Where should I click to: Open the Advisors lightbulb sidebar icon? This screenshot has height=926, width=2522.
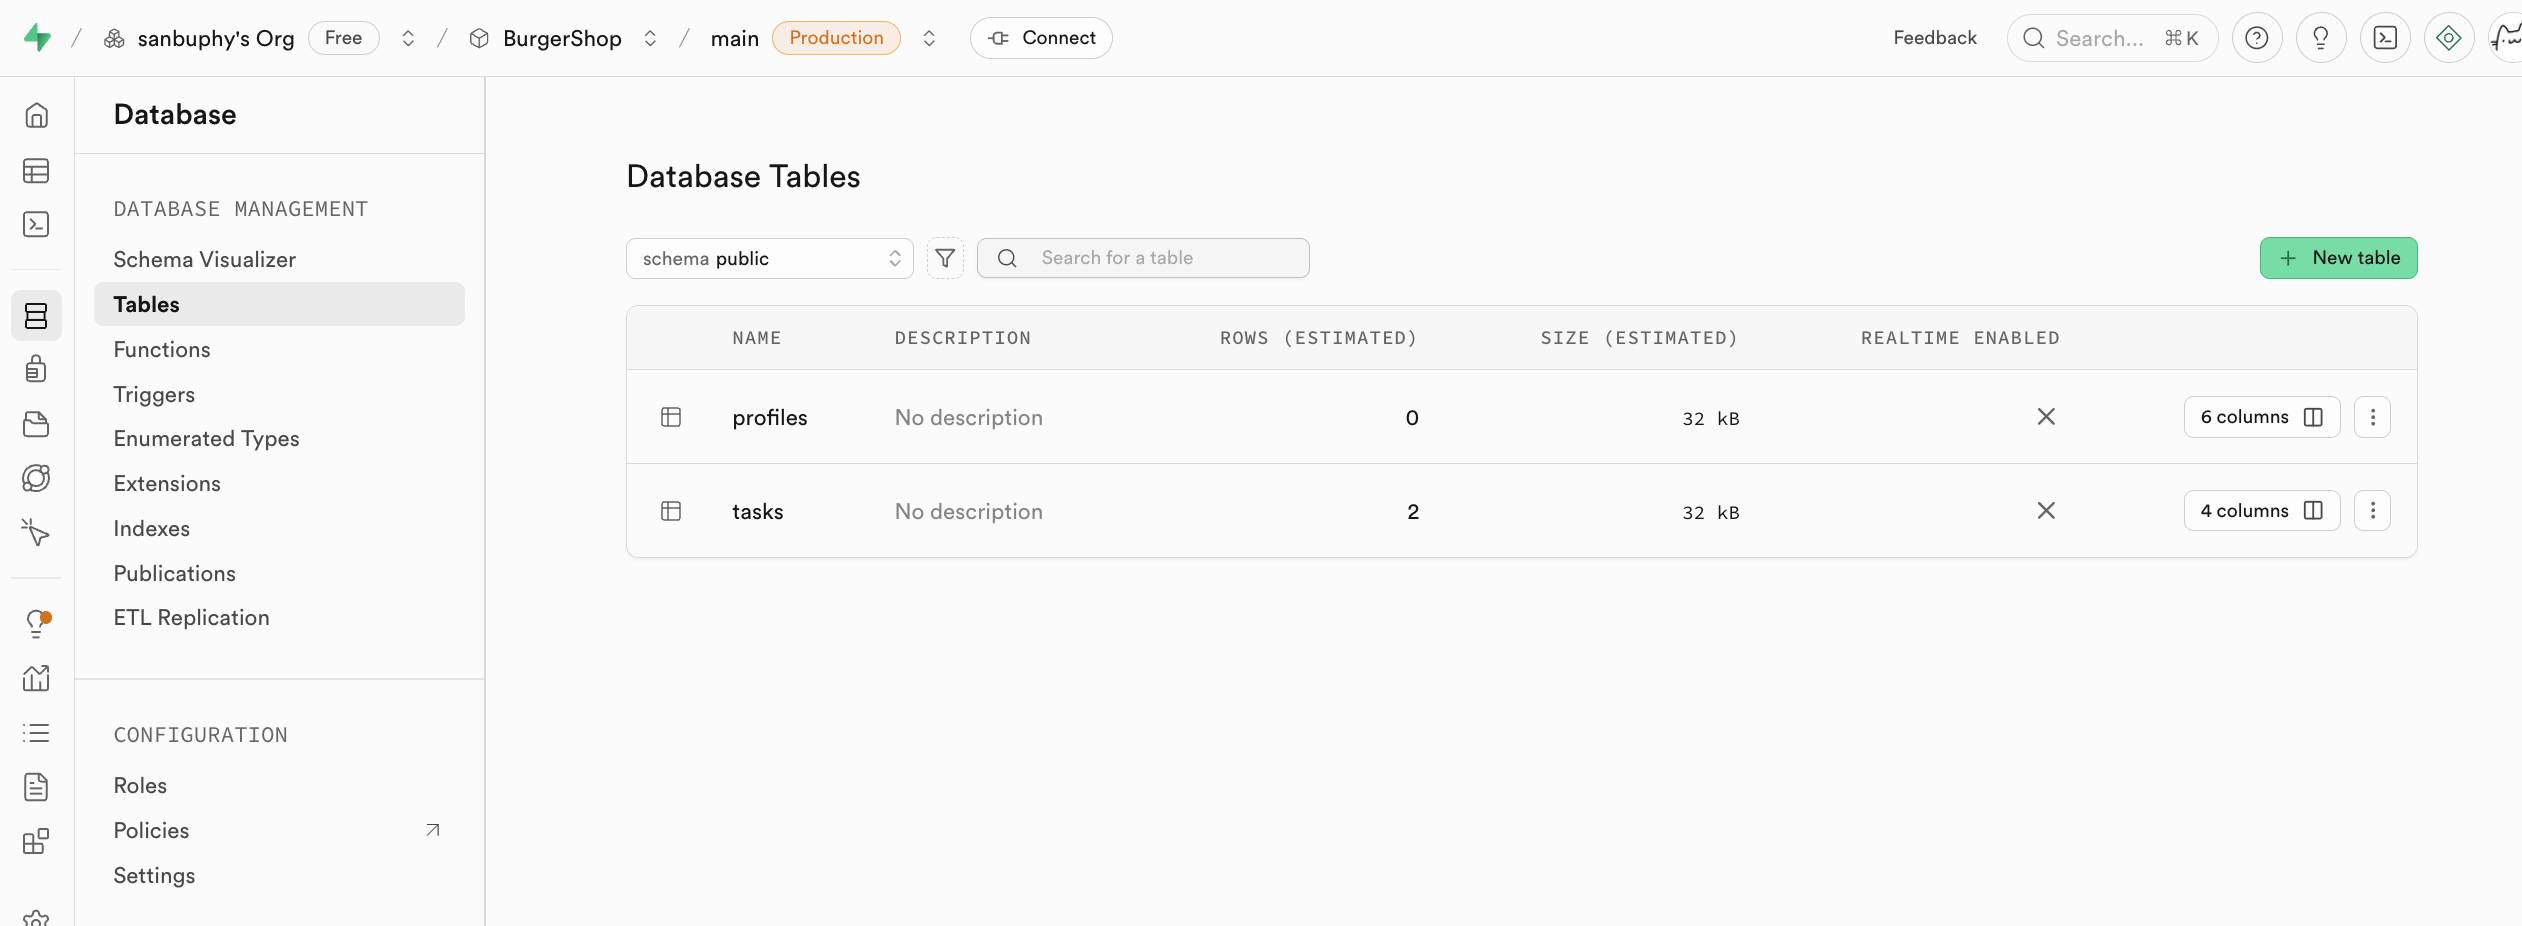[x=36, y=624]
